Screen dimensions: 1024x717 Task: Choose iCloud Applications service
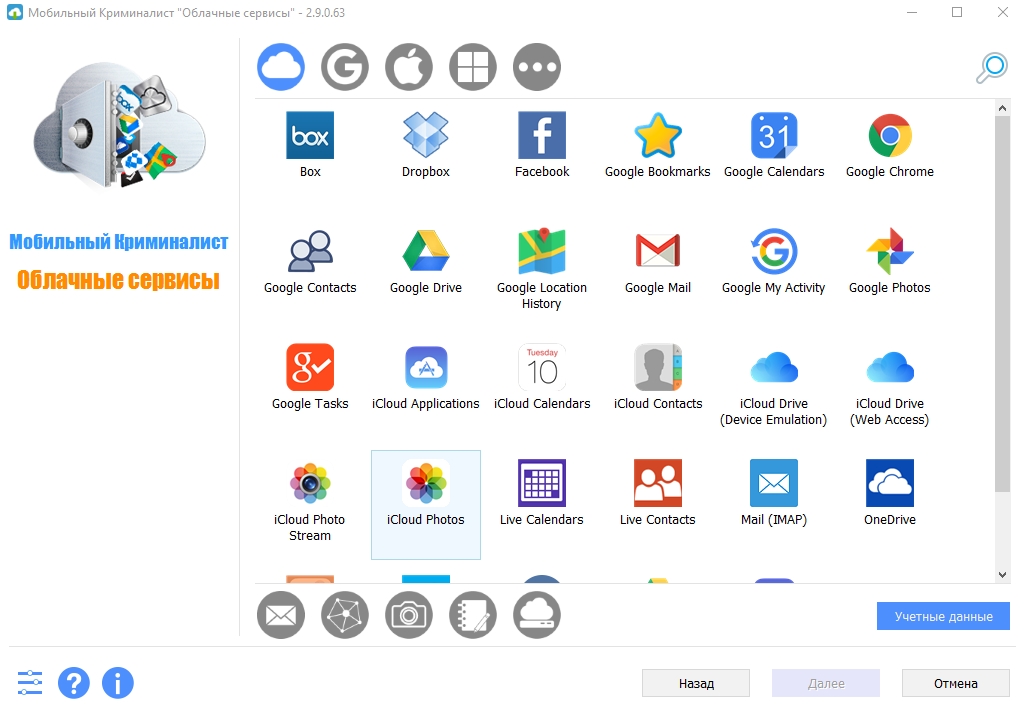425,367
